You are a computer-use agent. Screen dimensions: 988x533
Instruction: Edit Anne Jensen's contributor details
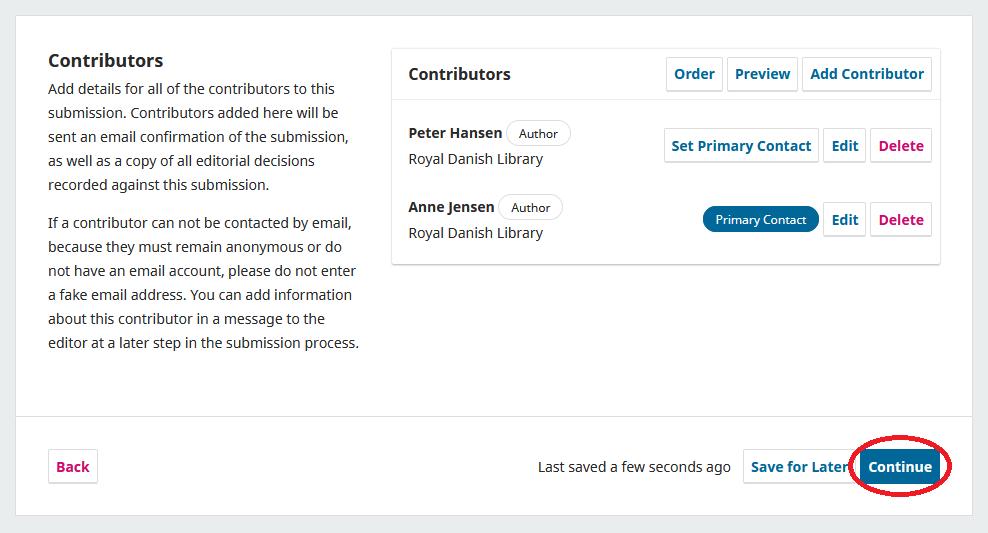click(845, 220)
